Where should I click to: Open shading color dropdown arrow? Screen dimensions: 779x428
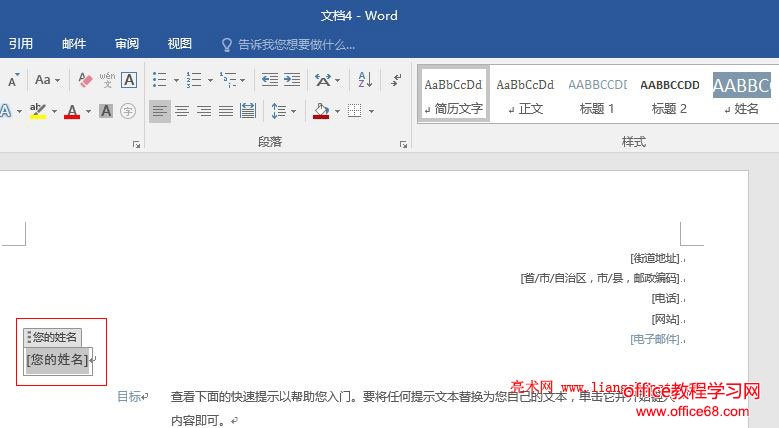coord(337,111)
